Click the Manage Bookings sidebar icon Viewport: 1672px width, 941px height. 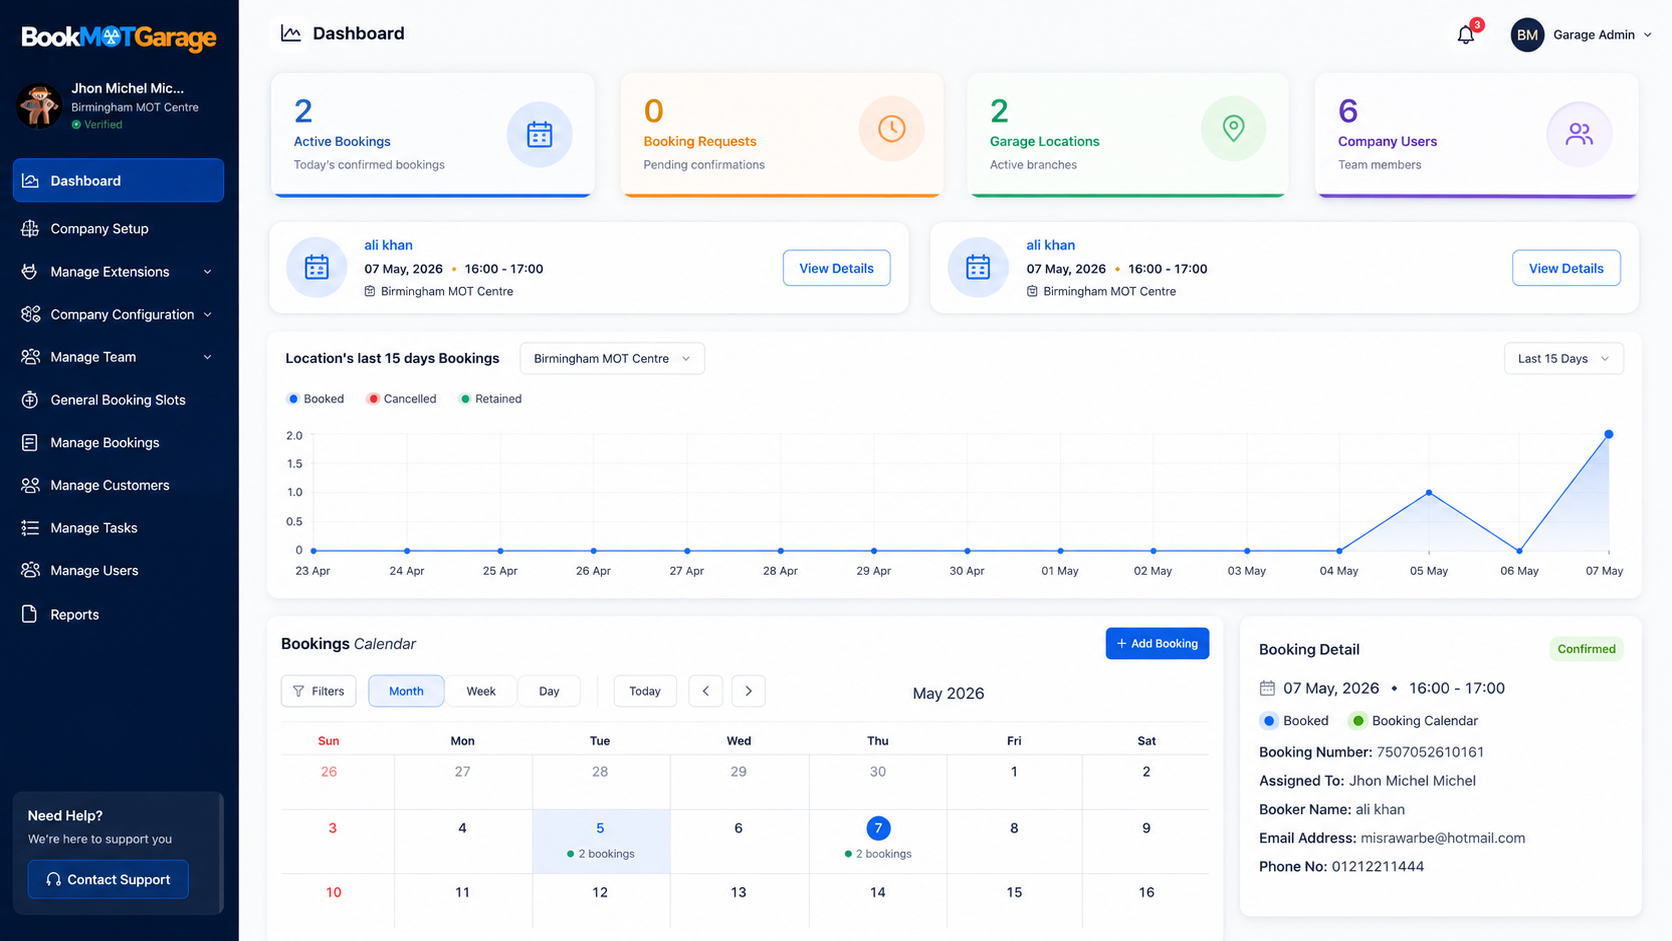coord(30,443)
